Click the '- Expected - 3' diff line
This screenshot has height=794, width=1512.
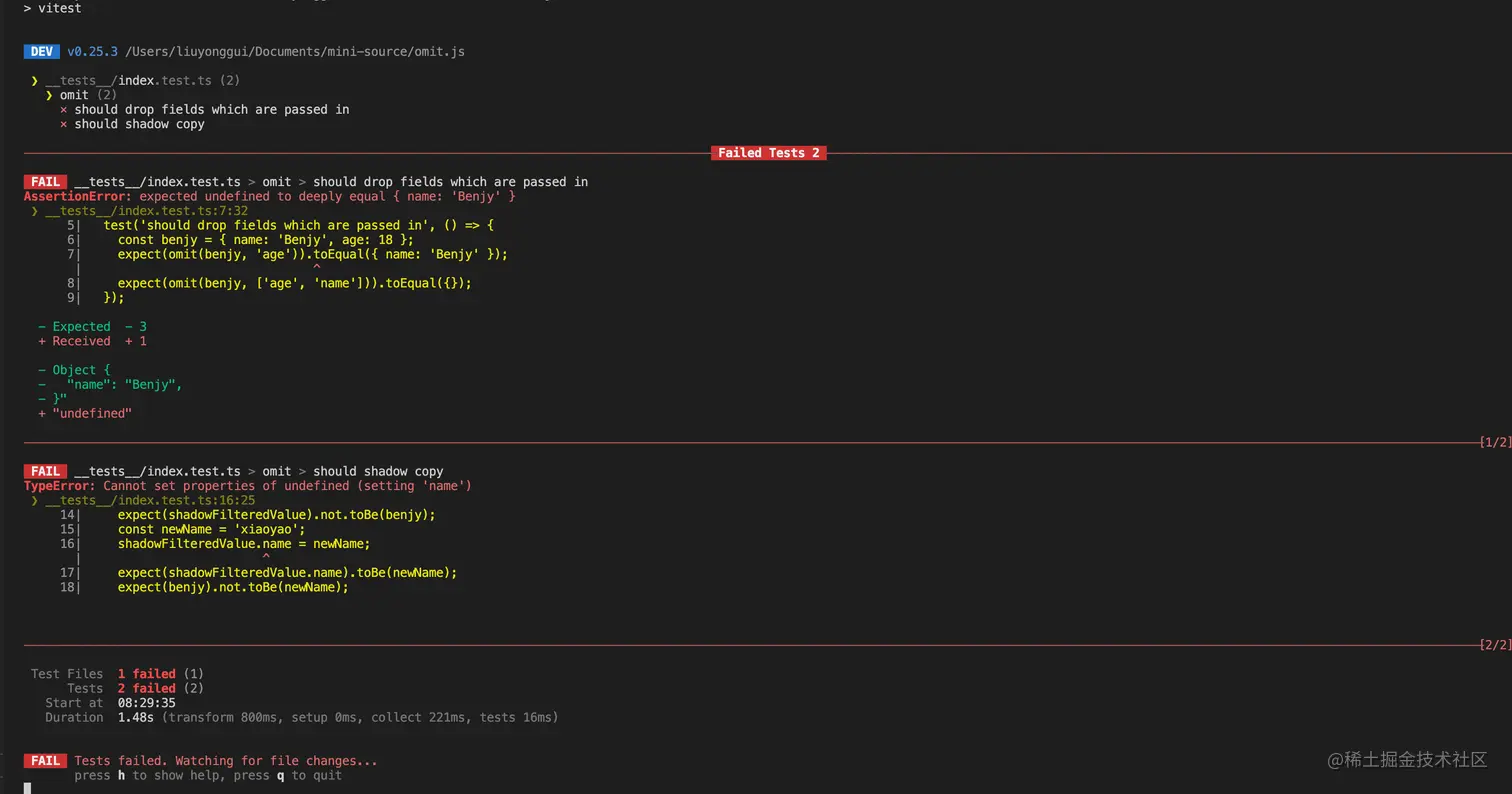(93, 326)
